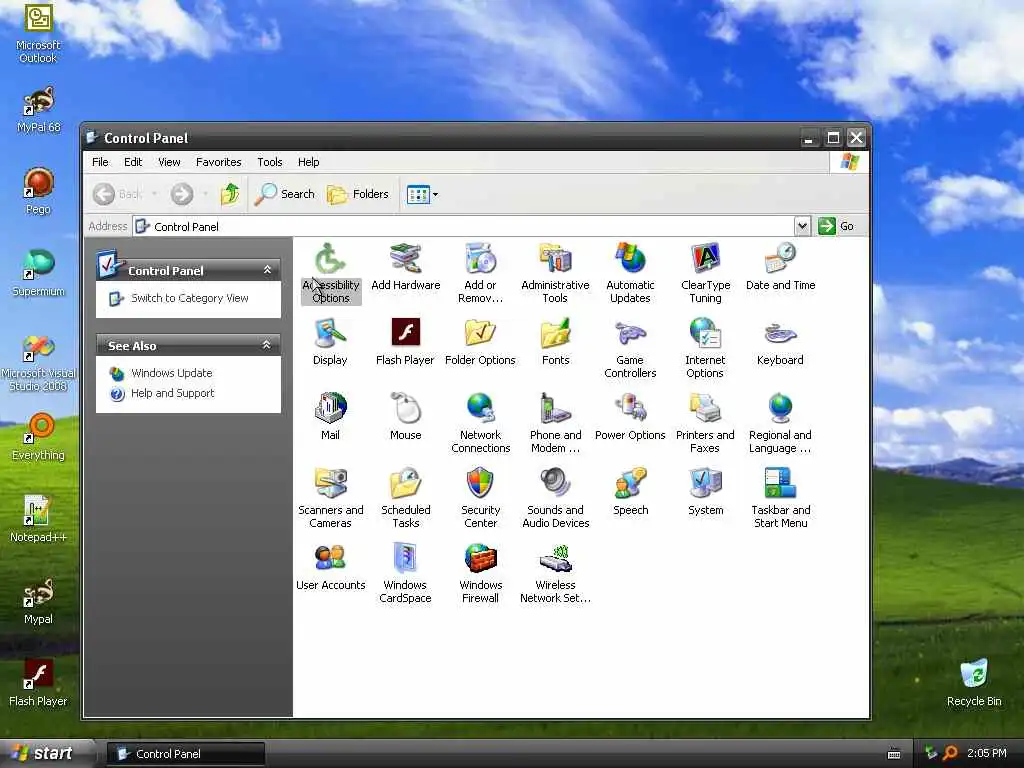
Task: Click the Go button
Action: pyautogui.click(x=837, y=226)
